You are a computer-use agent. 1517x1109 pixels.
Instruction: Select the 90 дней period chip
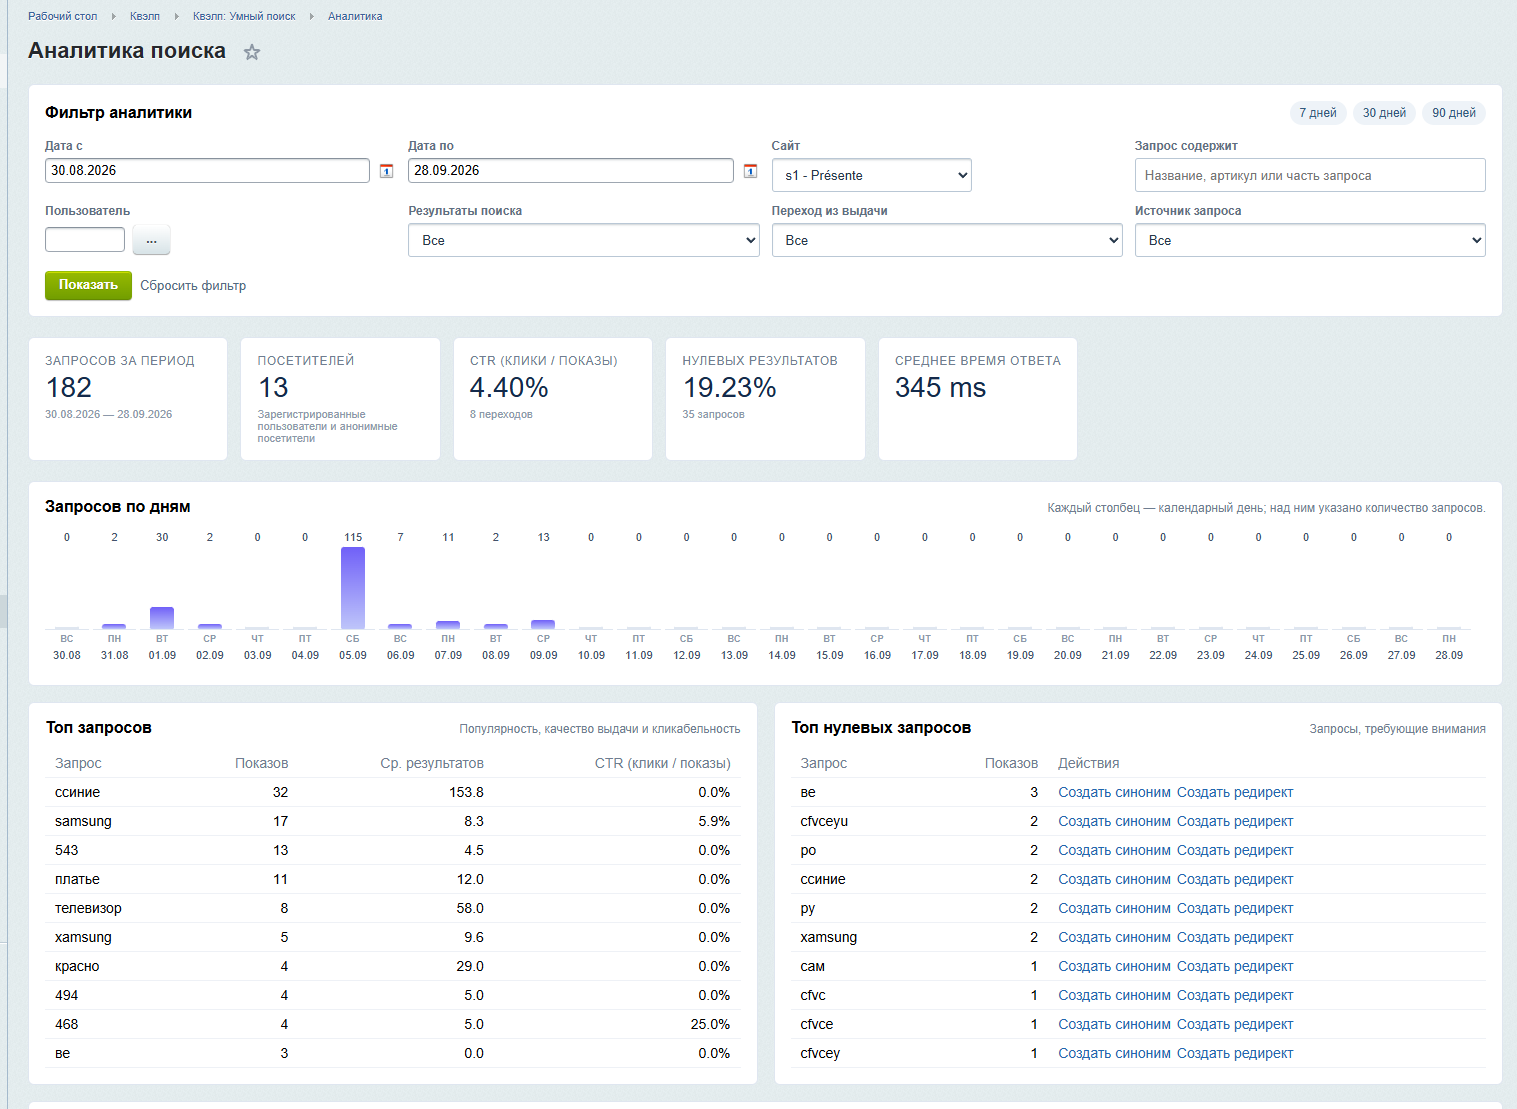click(x=1454, y=113)
